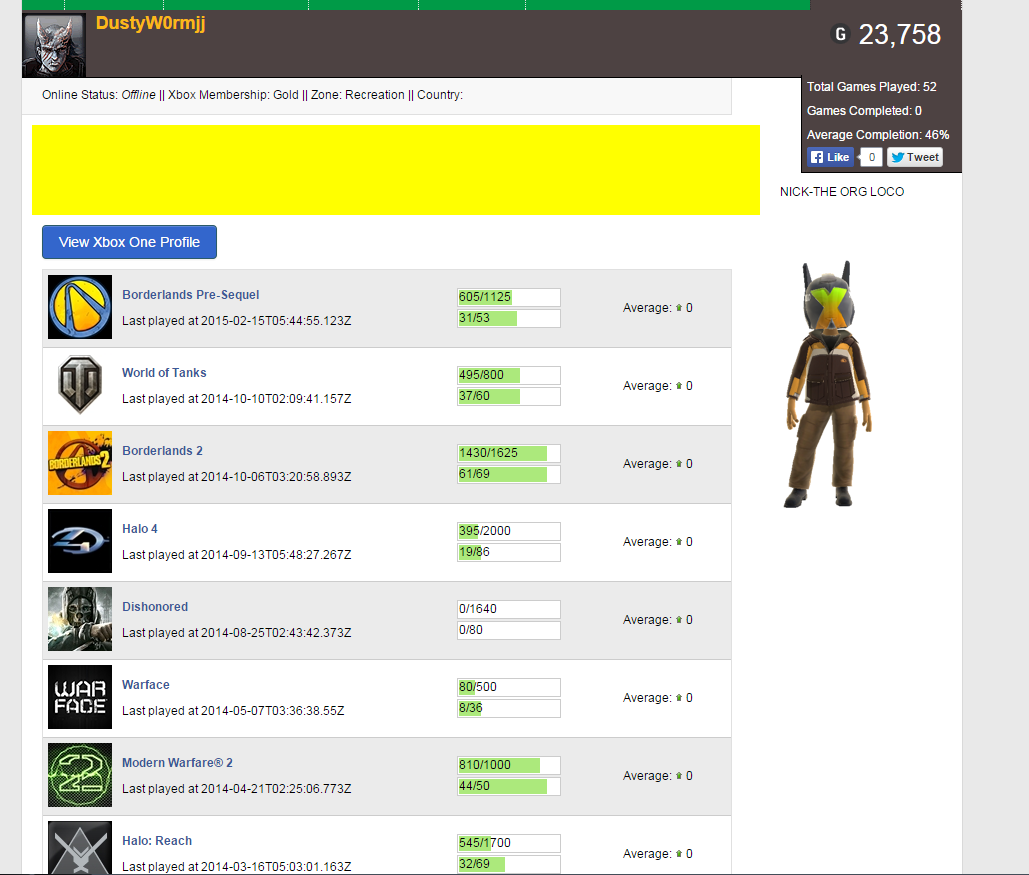Viewport: 1029px width, 875px height.
Task: Click Modern Warfare 2 810/1000 gamerscore bar
Action: coord(509,765)
